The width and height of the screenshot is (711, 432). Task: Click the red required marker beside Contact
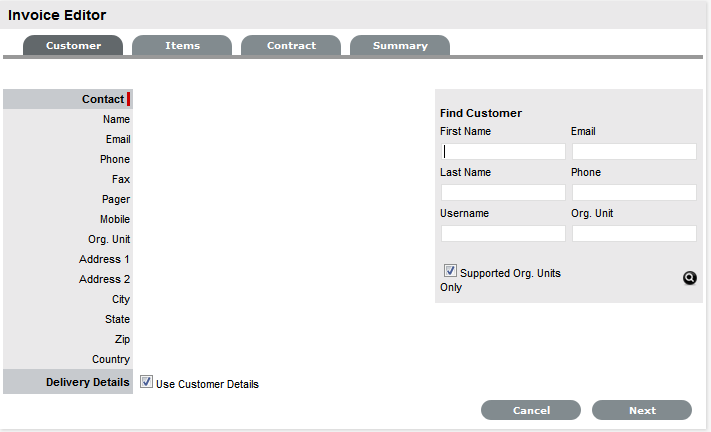[129, 99]
